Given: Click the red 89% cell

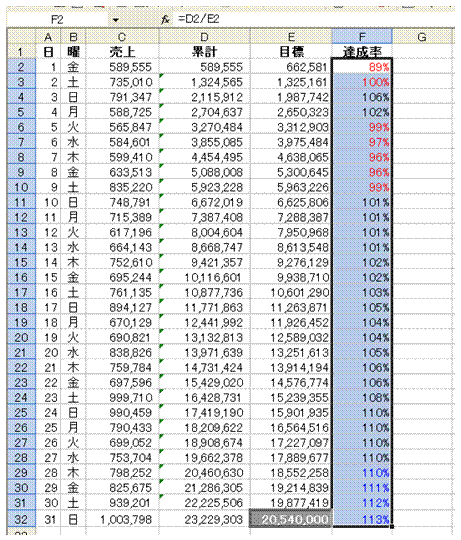Looking at the screenshot, I should click(362, 67).
